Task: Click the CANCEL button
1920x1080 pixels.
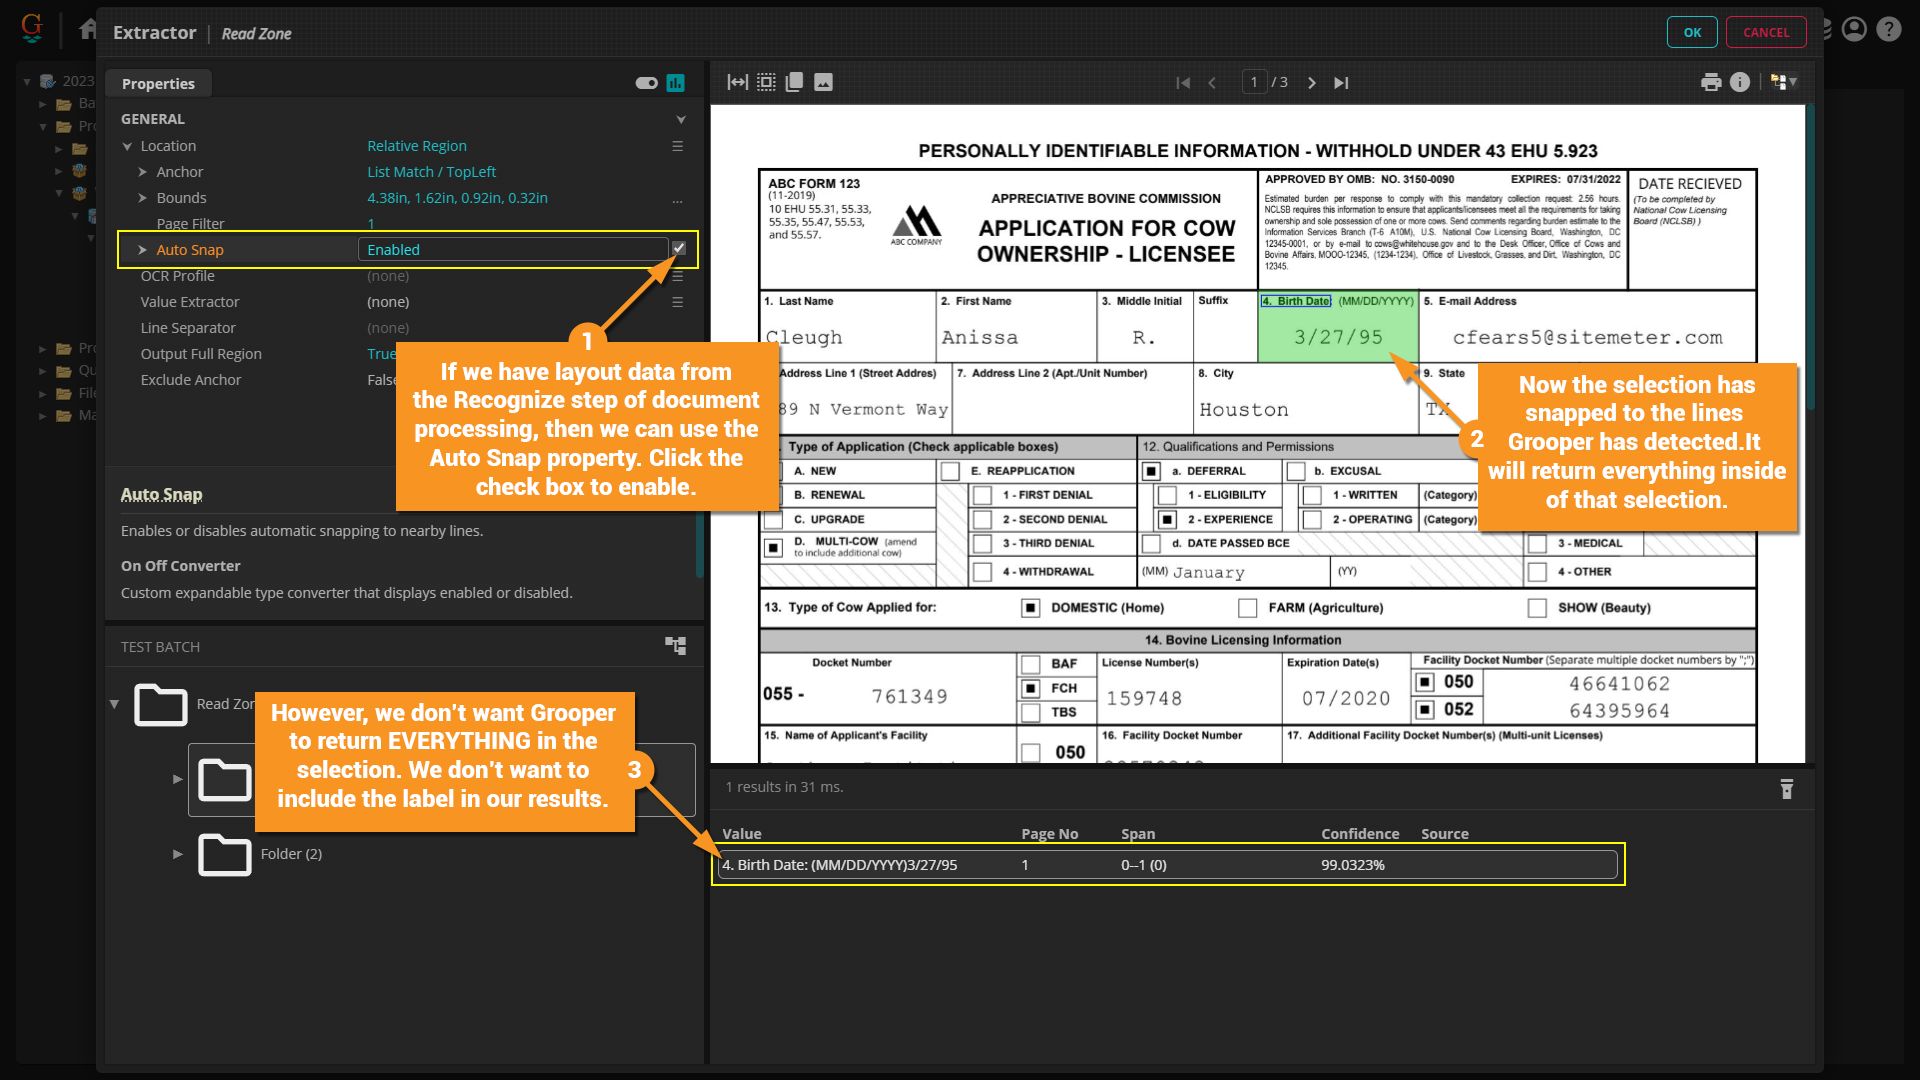Action: click(x=1766, y=32)
